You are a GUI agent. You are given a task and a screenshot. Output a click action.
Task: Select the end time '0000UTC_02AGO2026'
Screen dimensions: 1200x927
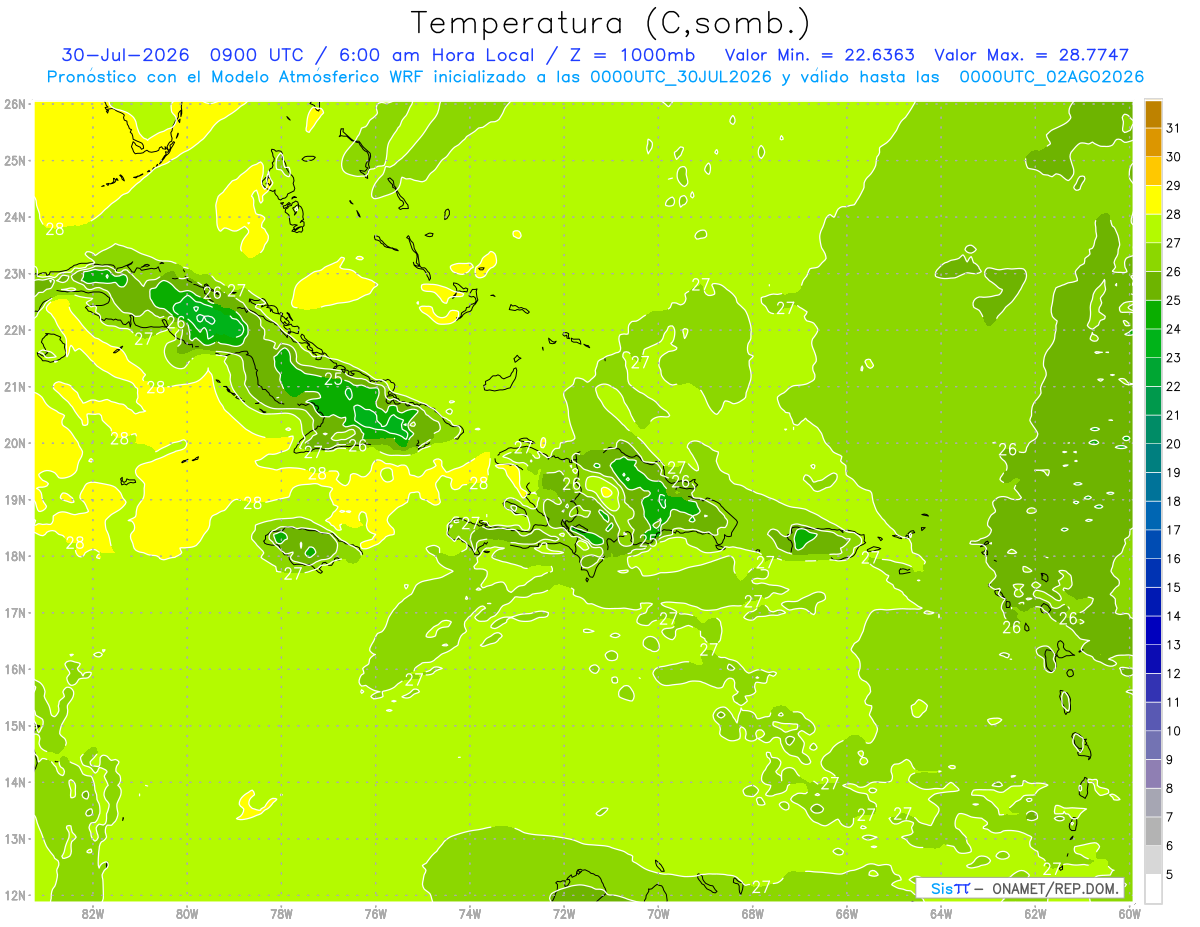tap(1051, 77)
